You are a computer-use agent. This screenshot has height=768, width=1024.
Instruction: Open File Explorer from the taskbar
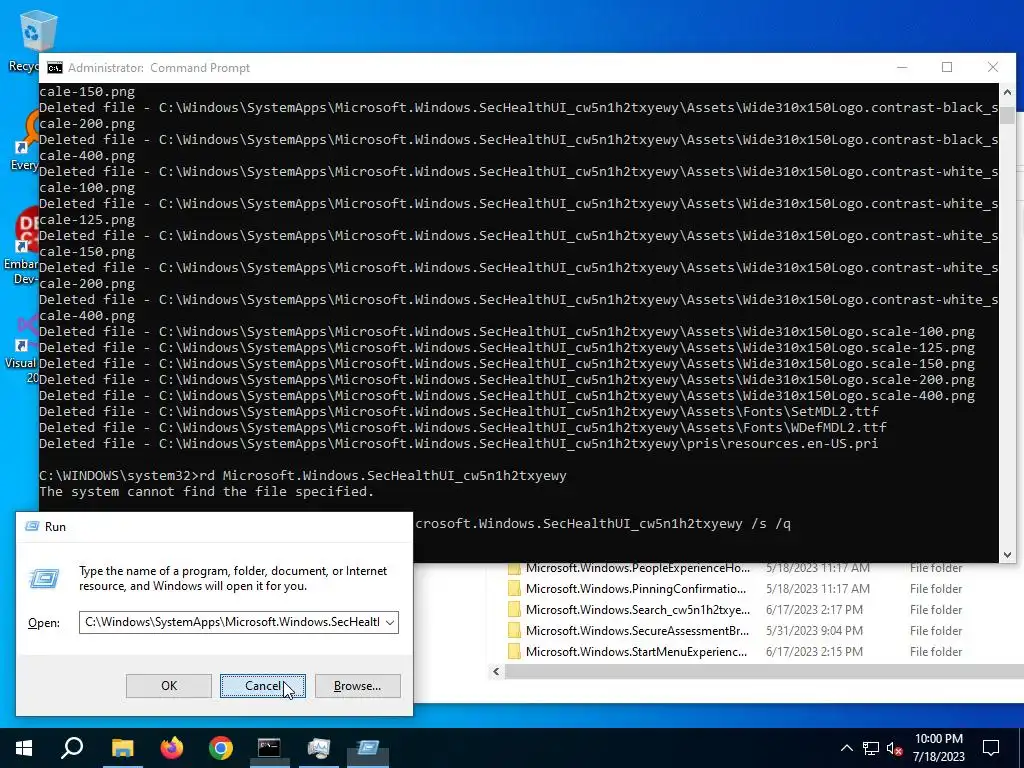click(x=122, y=748)
